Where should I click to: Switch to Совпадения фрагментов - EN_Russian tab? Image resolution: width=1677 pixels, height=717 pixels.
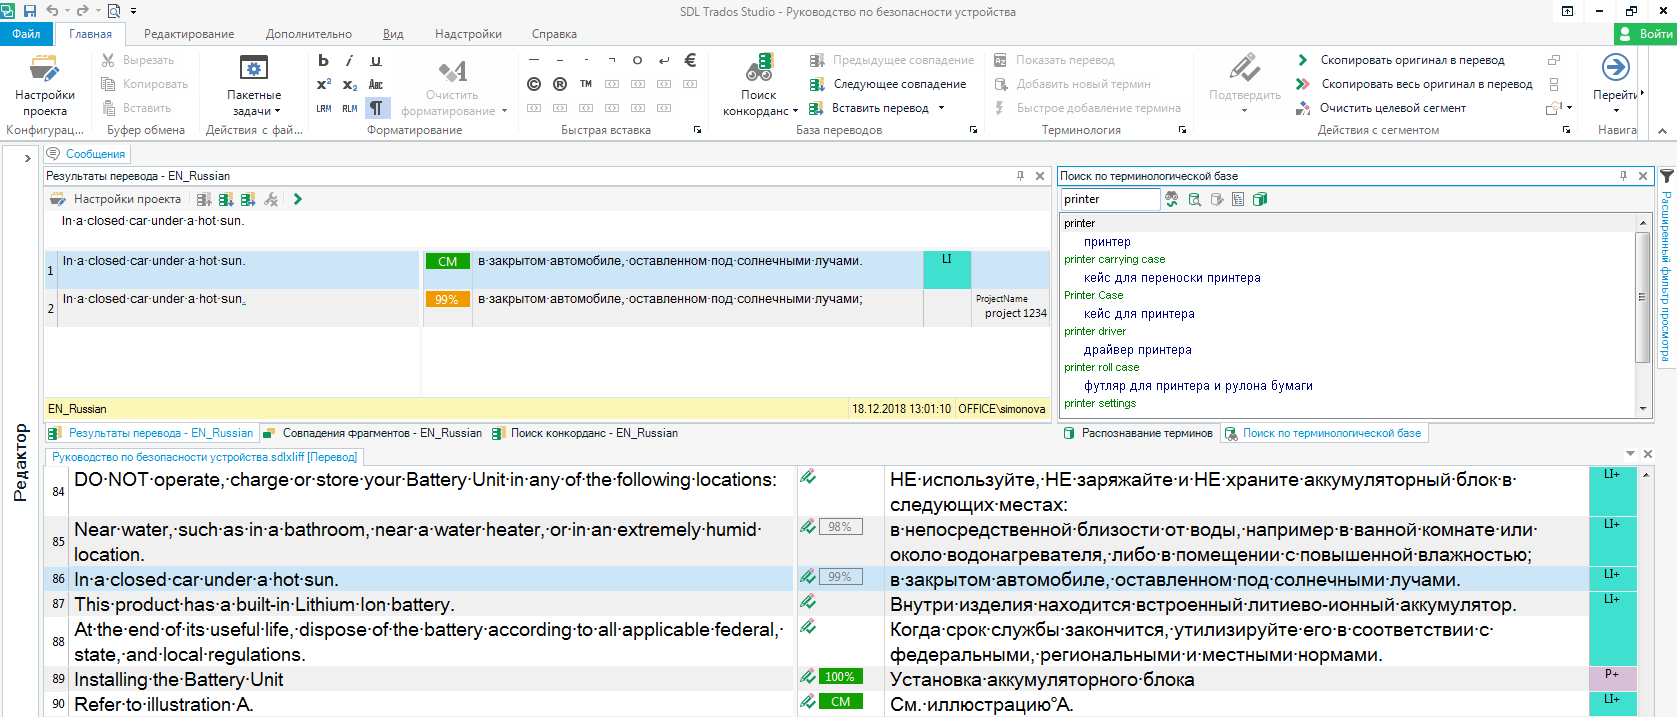click(x=373, y=433)
